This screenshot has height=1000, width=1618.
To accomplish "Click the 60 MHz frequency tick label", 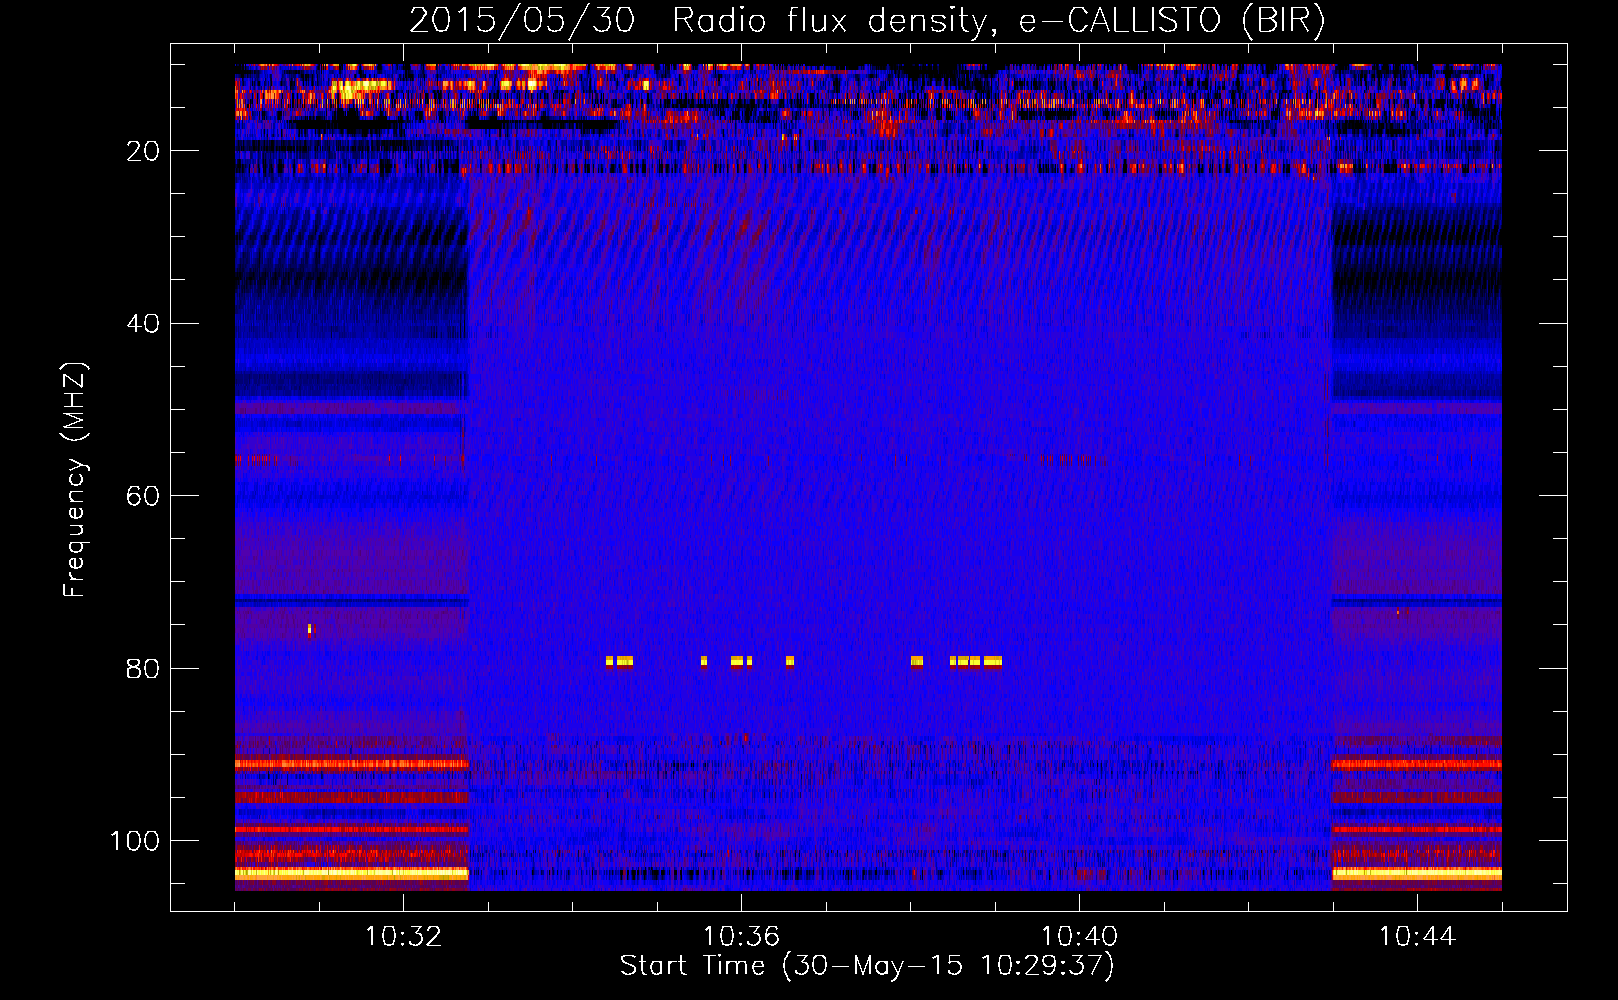I will (143, 496).
